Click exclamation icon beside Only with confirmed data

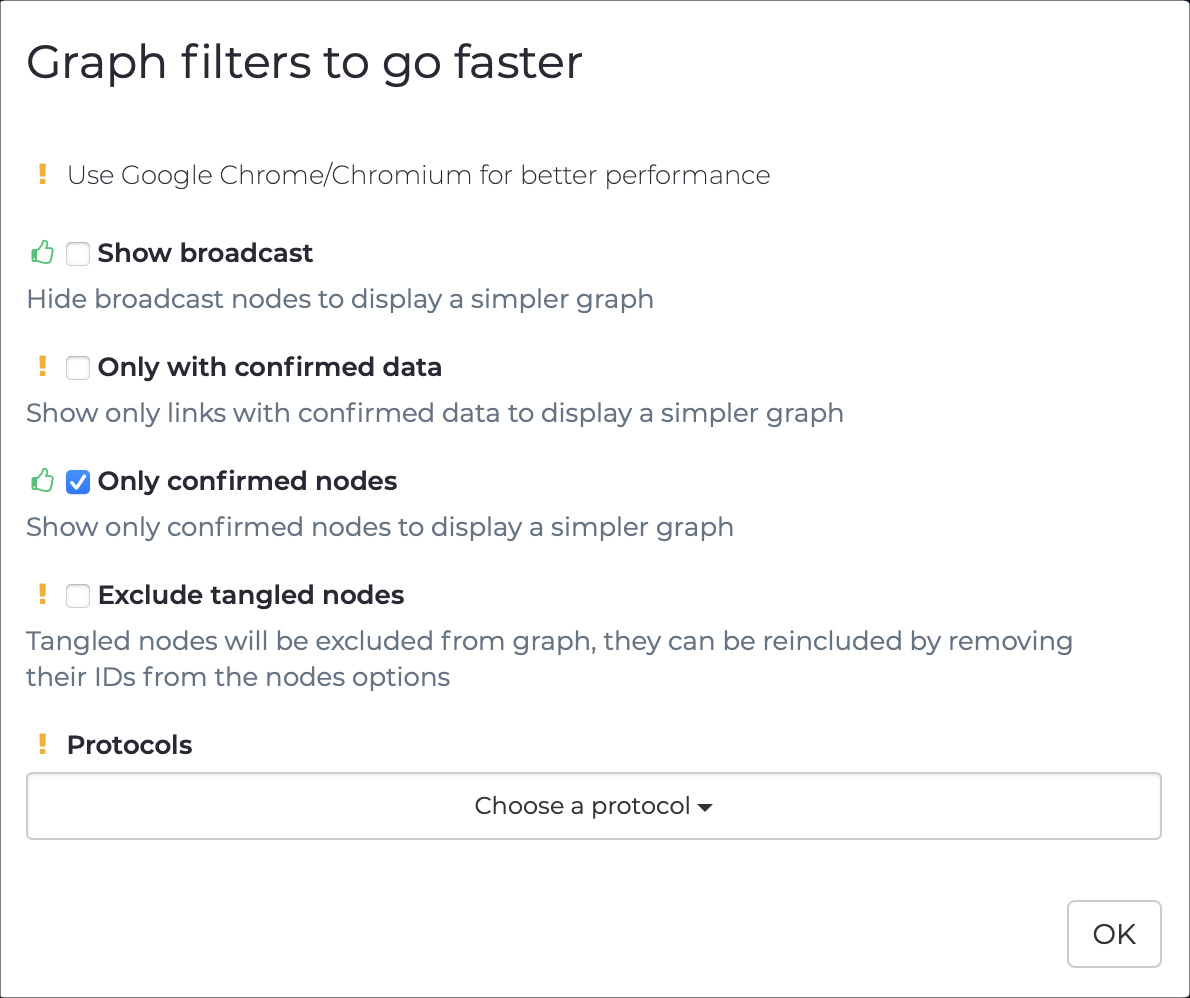pos(42,367)
